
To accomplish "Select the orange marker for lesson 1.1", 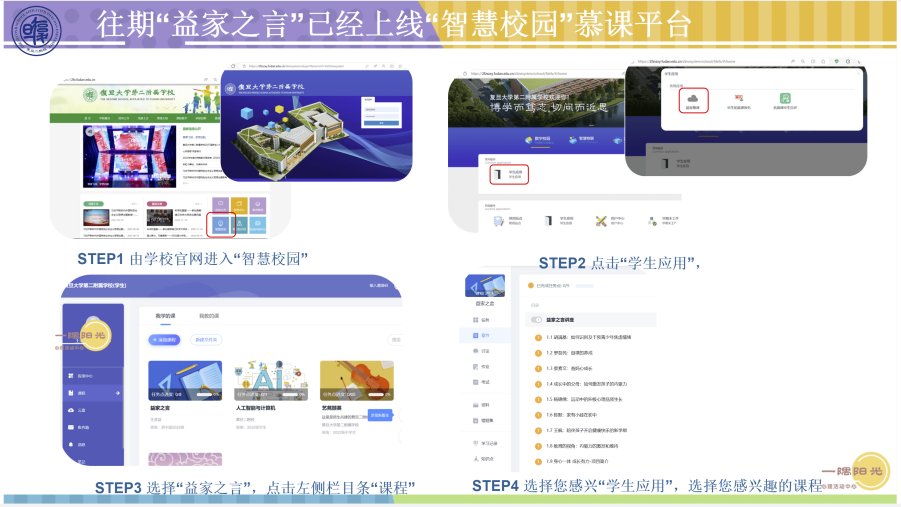I will (537, 337).
